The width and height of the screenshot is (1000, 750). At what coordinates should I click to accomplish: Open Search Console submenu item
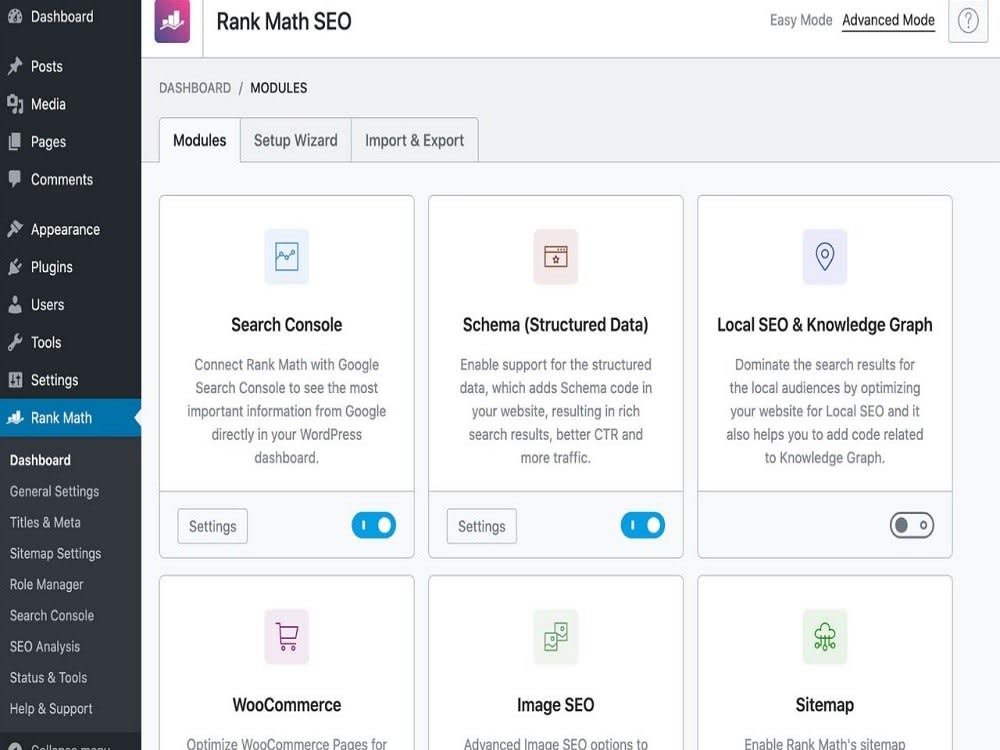[x=52, y=615]
